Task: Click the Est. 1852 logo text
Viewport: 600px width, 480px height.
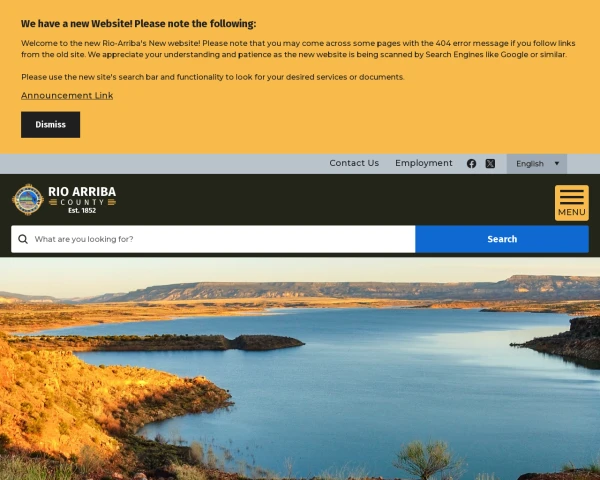Action: point(82,211)
